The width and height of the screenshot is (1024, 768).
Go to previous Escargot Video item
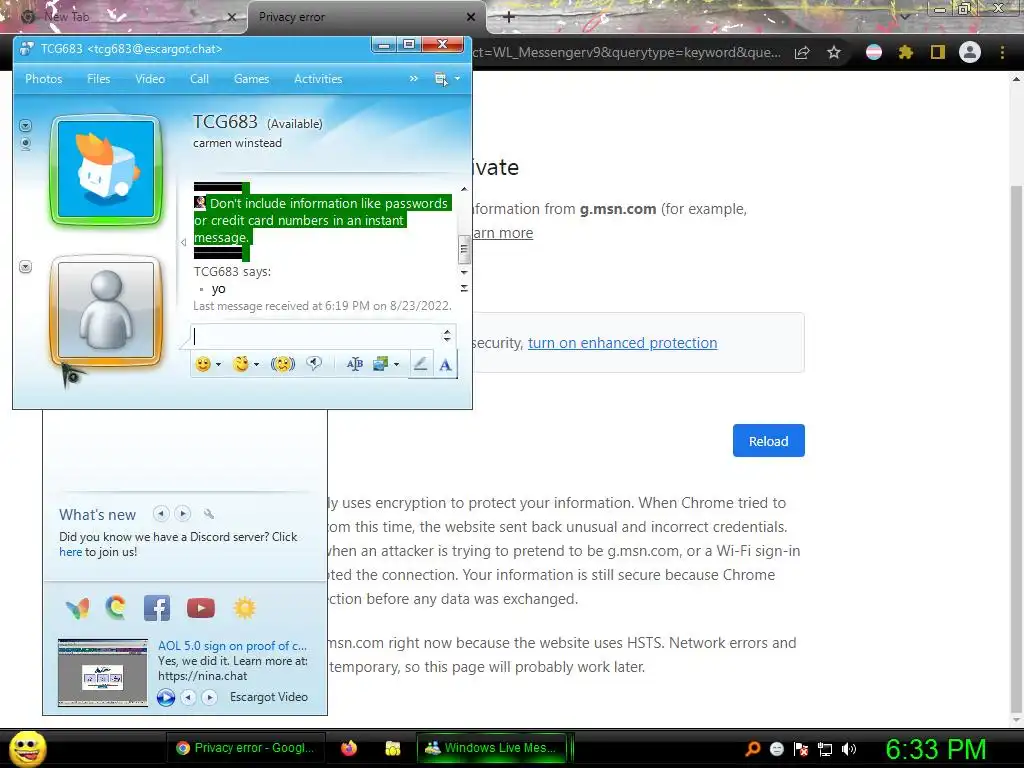[x=188, y=697]
